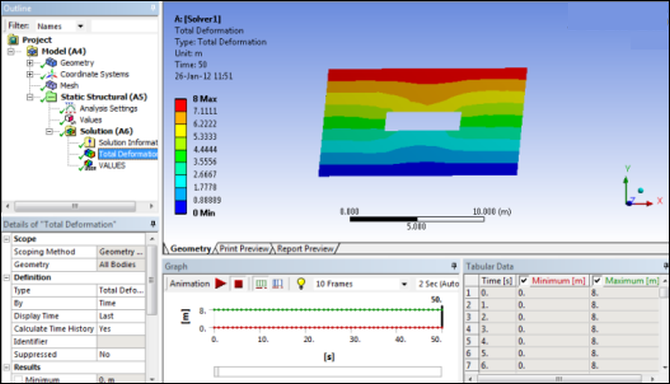
Task: Play the result animation
Action: click(220, 284)
